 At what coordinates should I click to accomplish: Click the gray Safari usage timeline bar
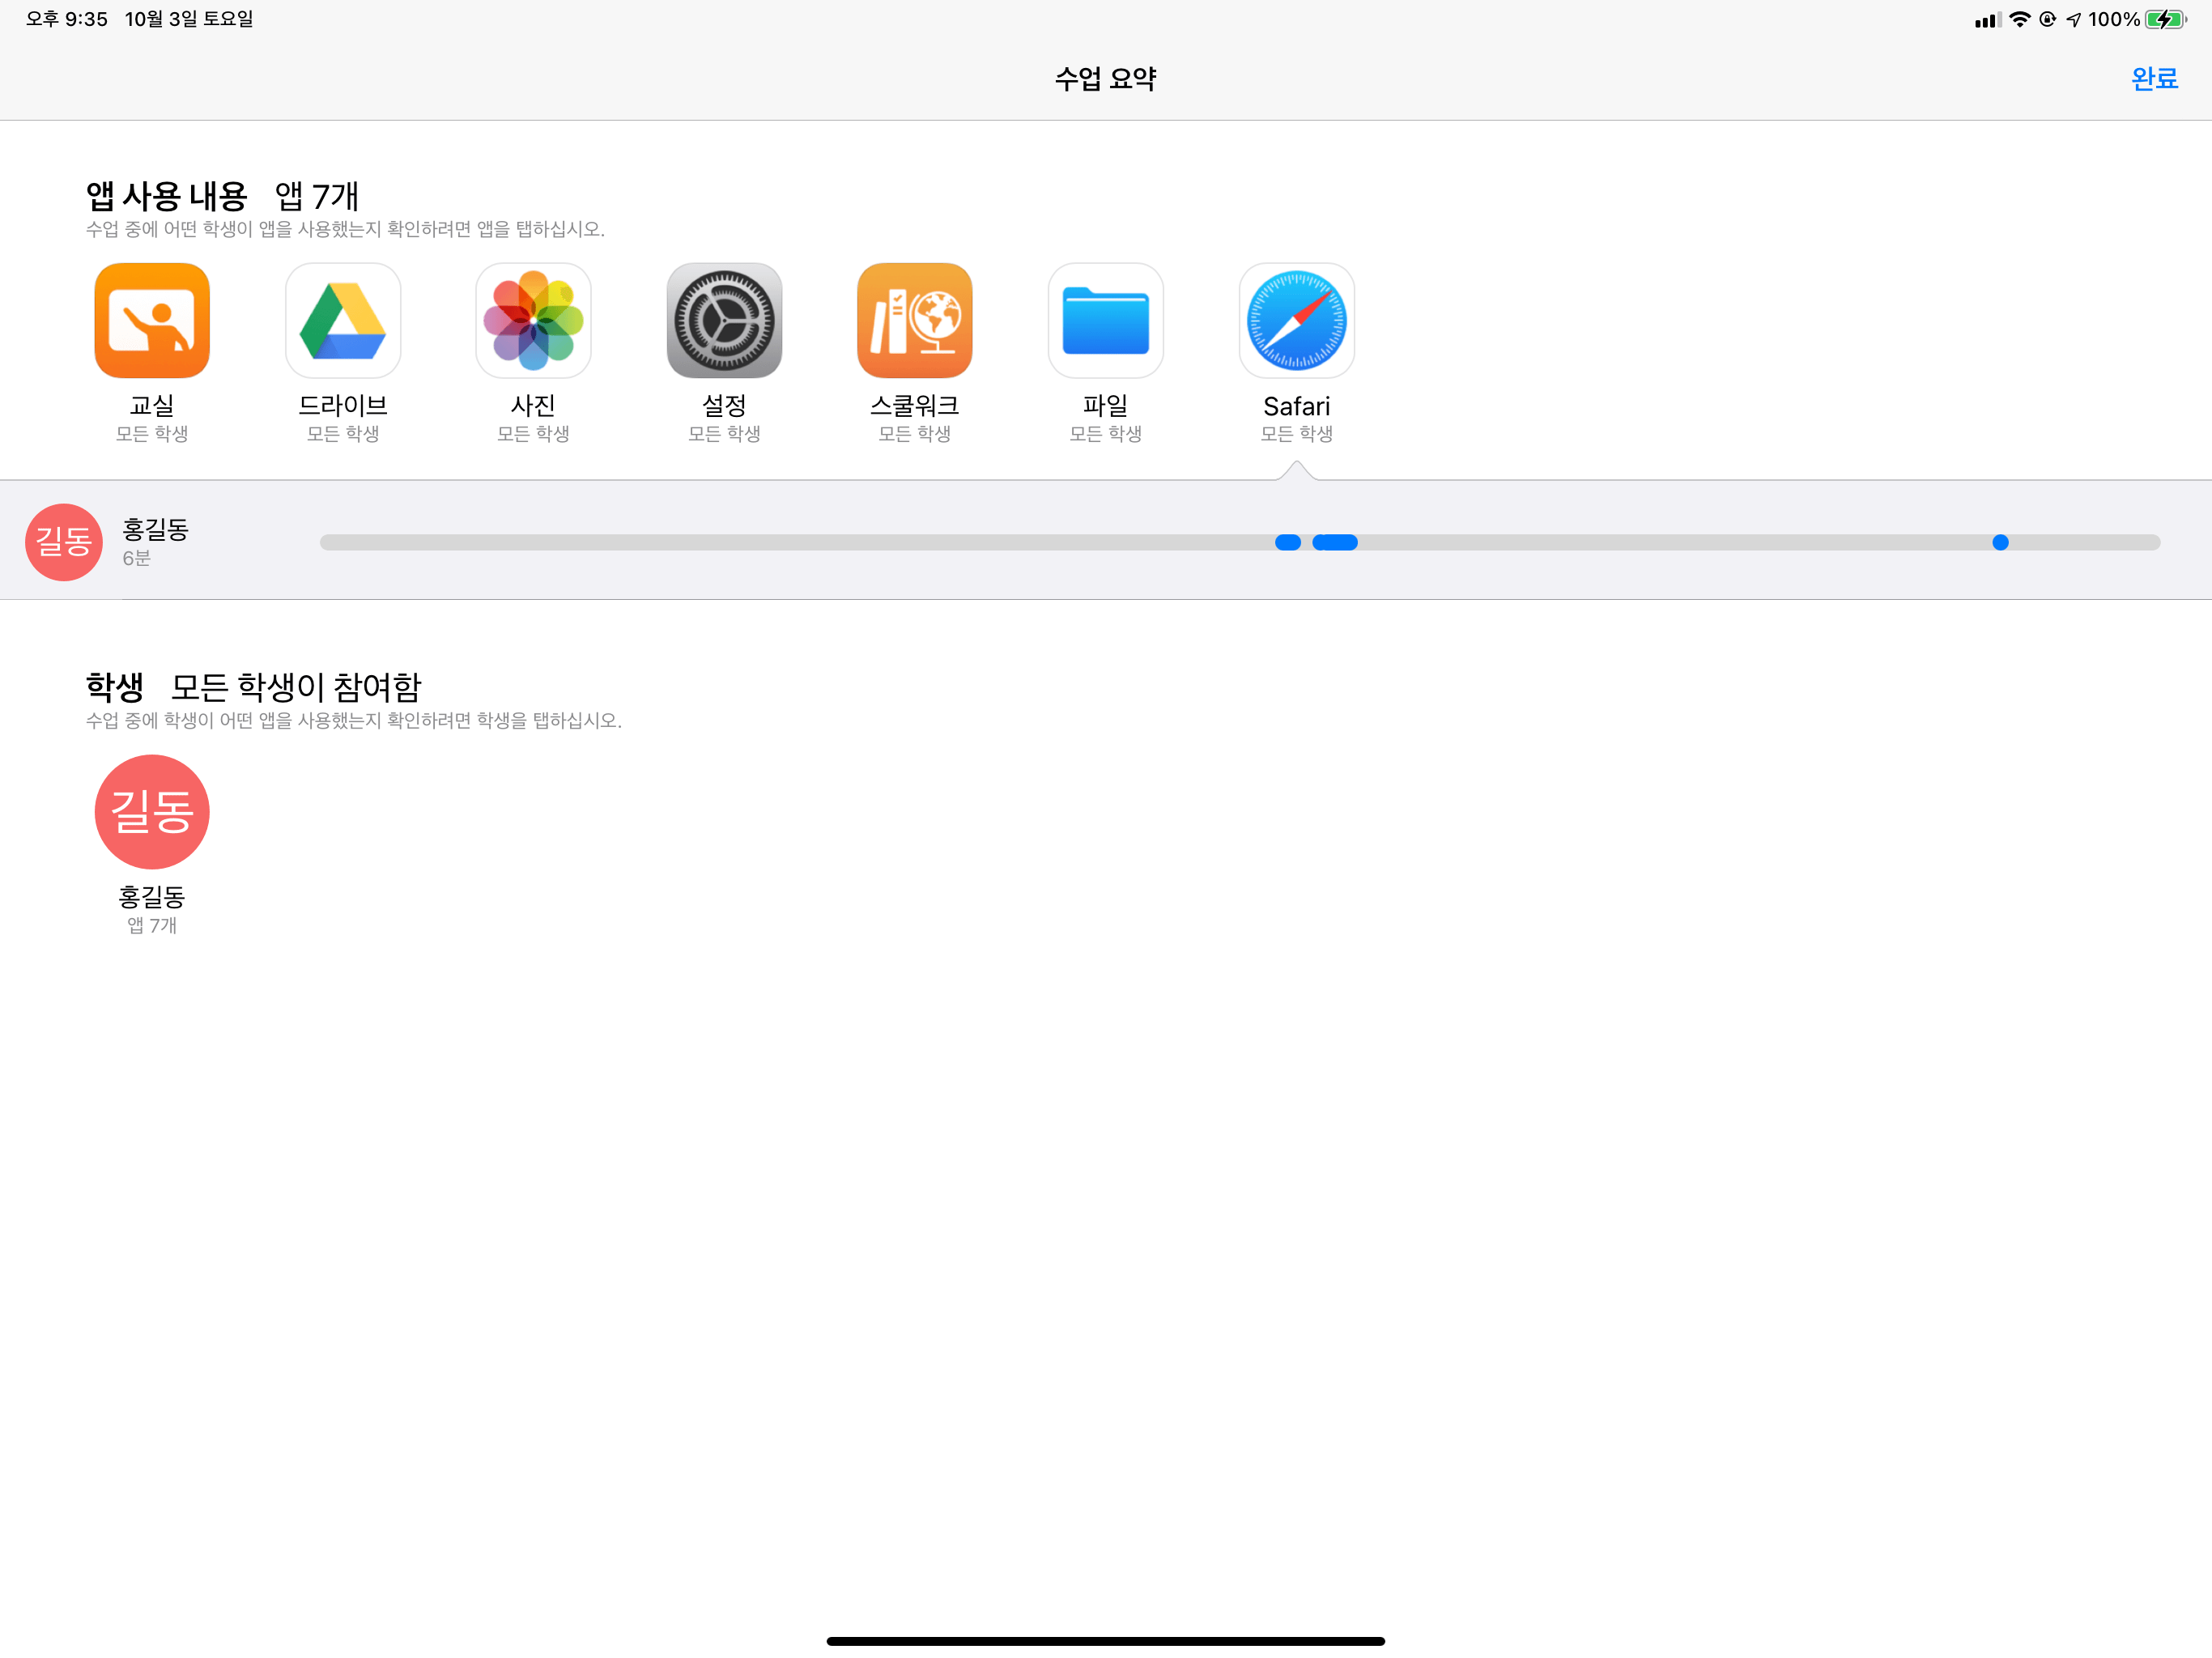(800, 542)
